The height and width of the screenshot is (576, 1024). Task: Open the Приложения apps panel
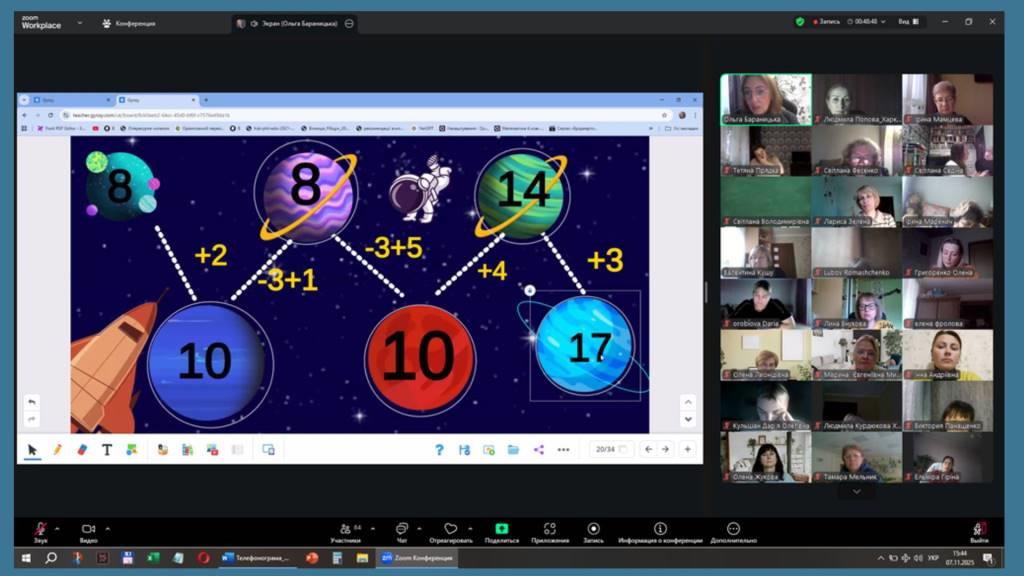tap(550, 530)
